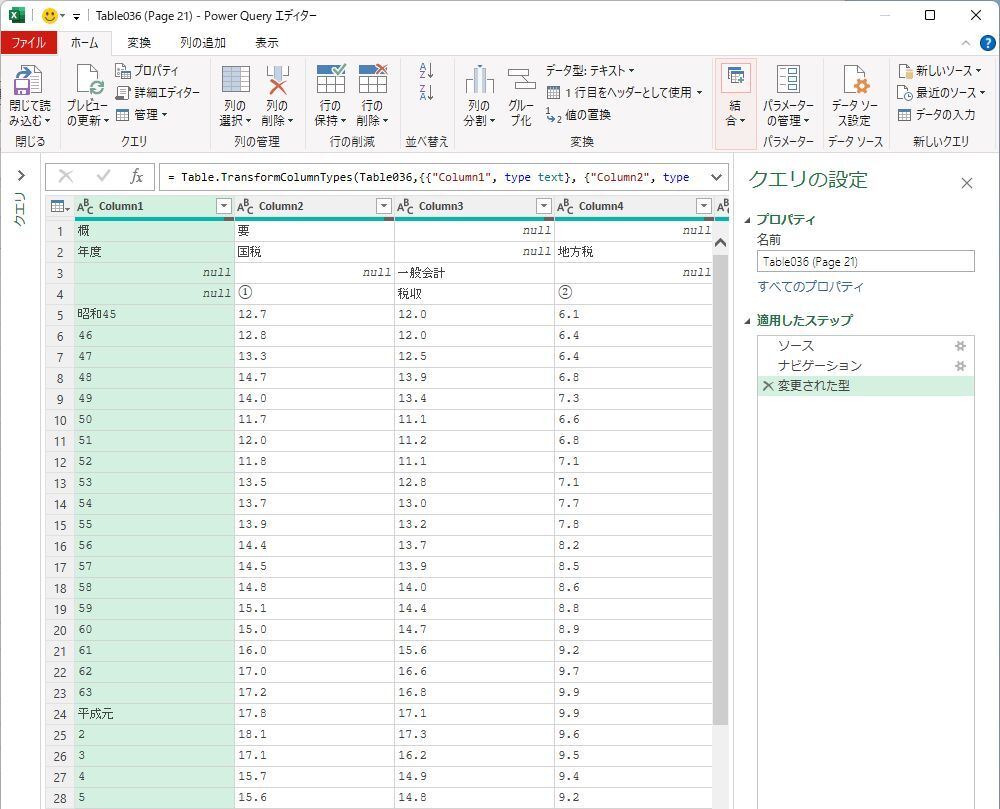
Task: Sort ascending with the A-Z icon
Action: point(427,71)
